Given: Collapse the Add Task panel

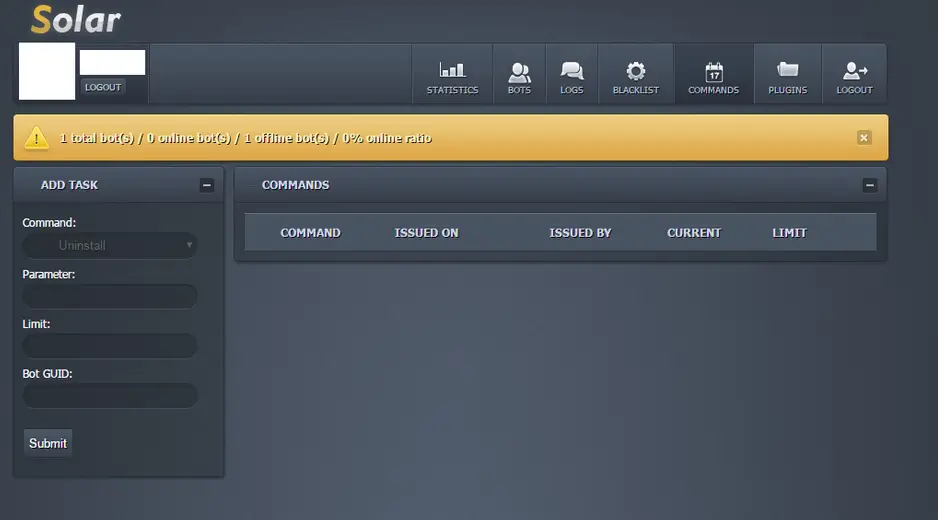Looking at the screenshot, I should tap(207, 185).
